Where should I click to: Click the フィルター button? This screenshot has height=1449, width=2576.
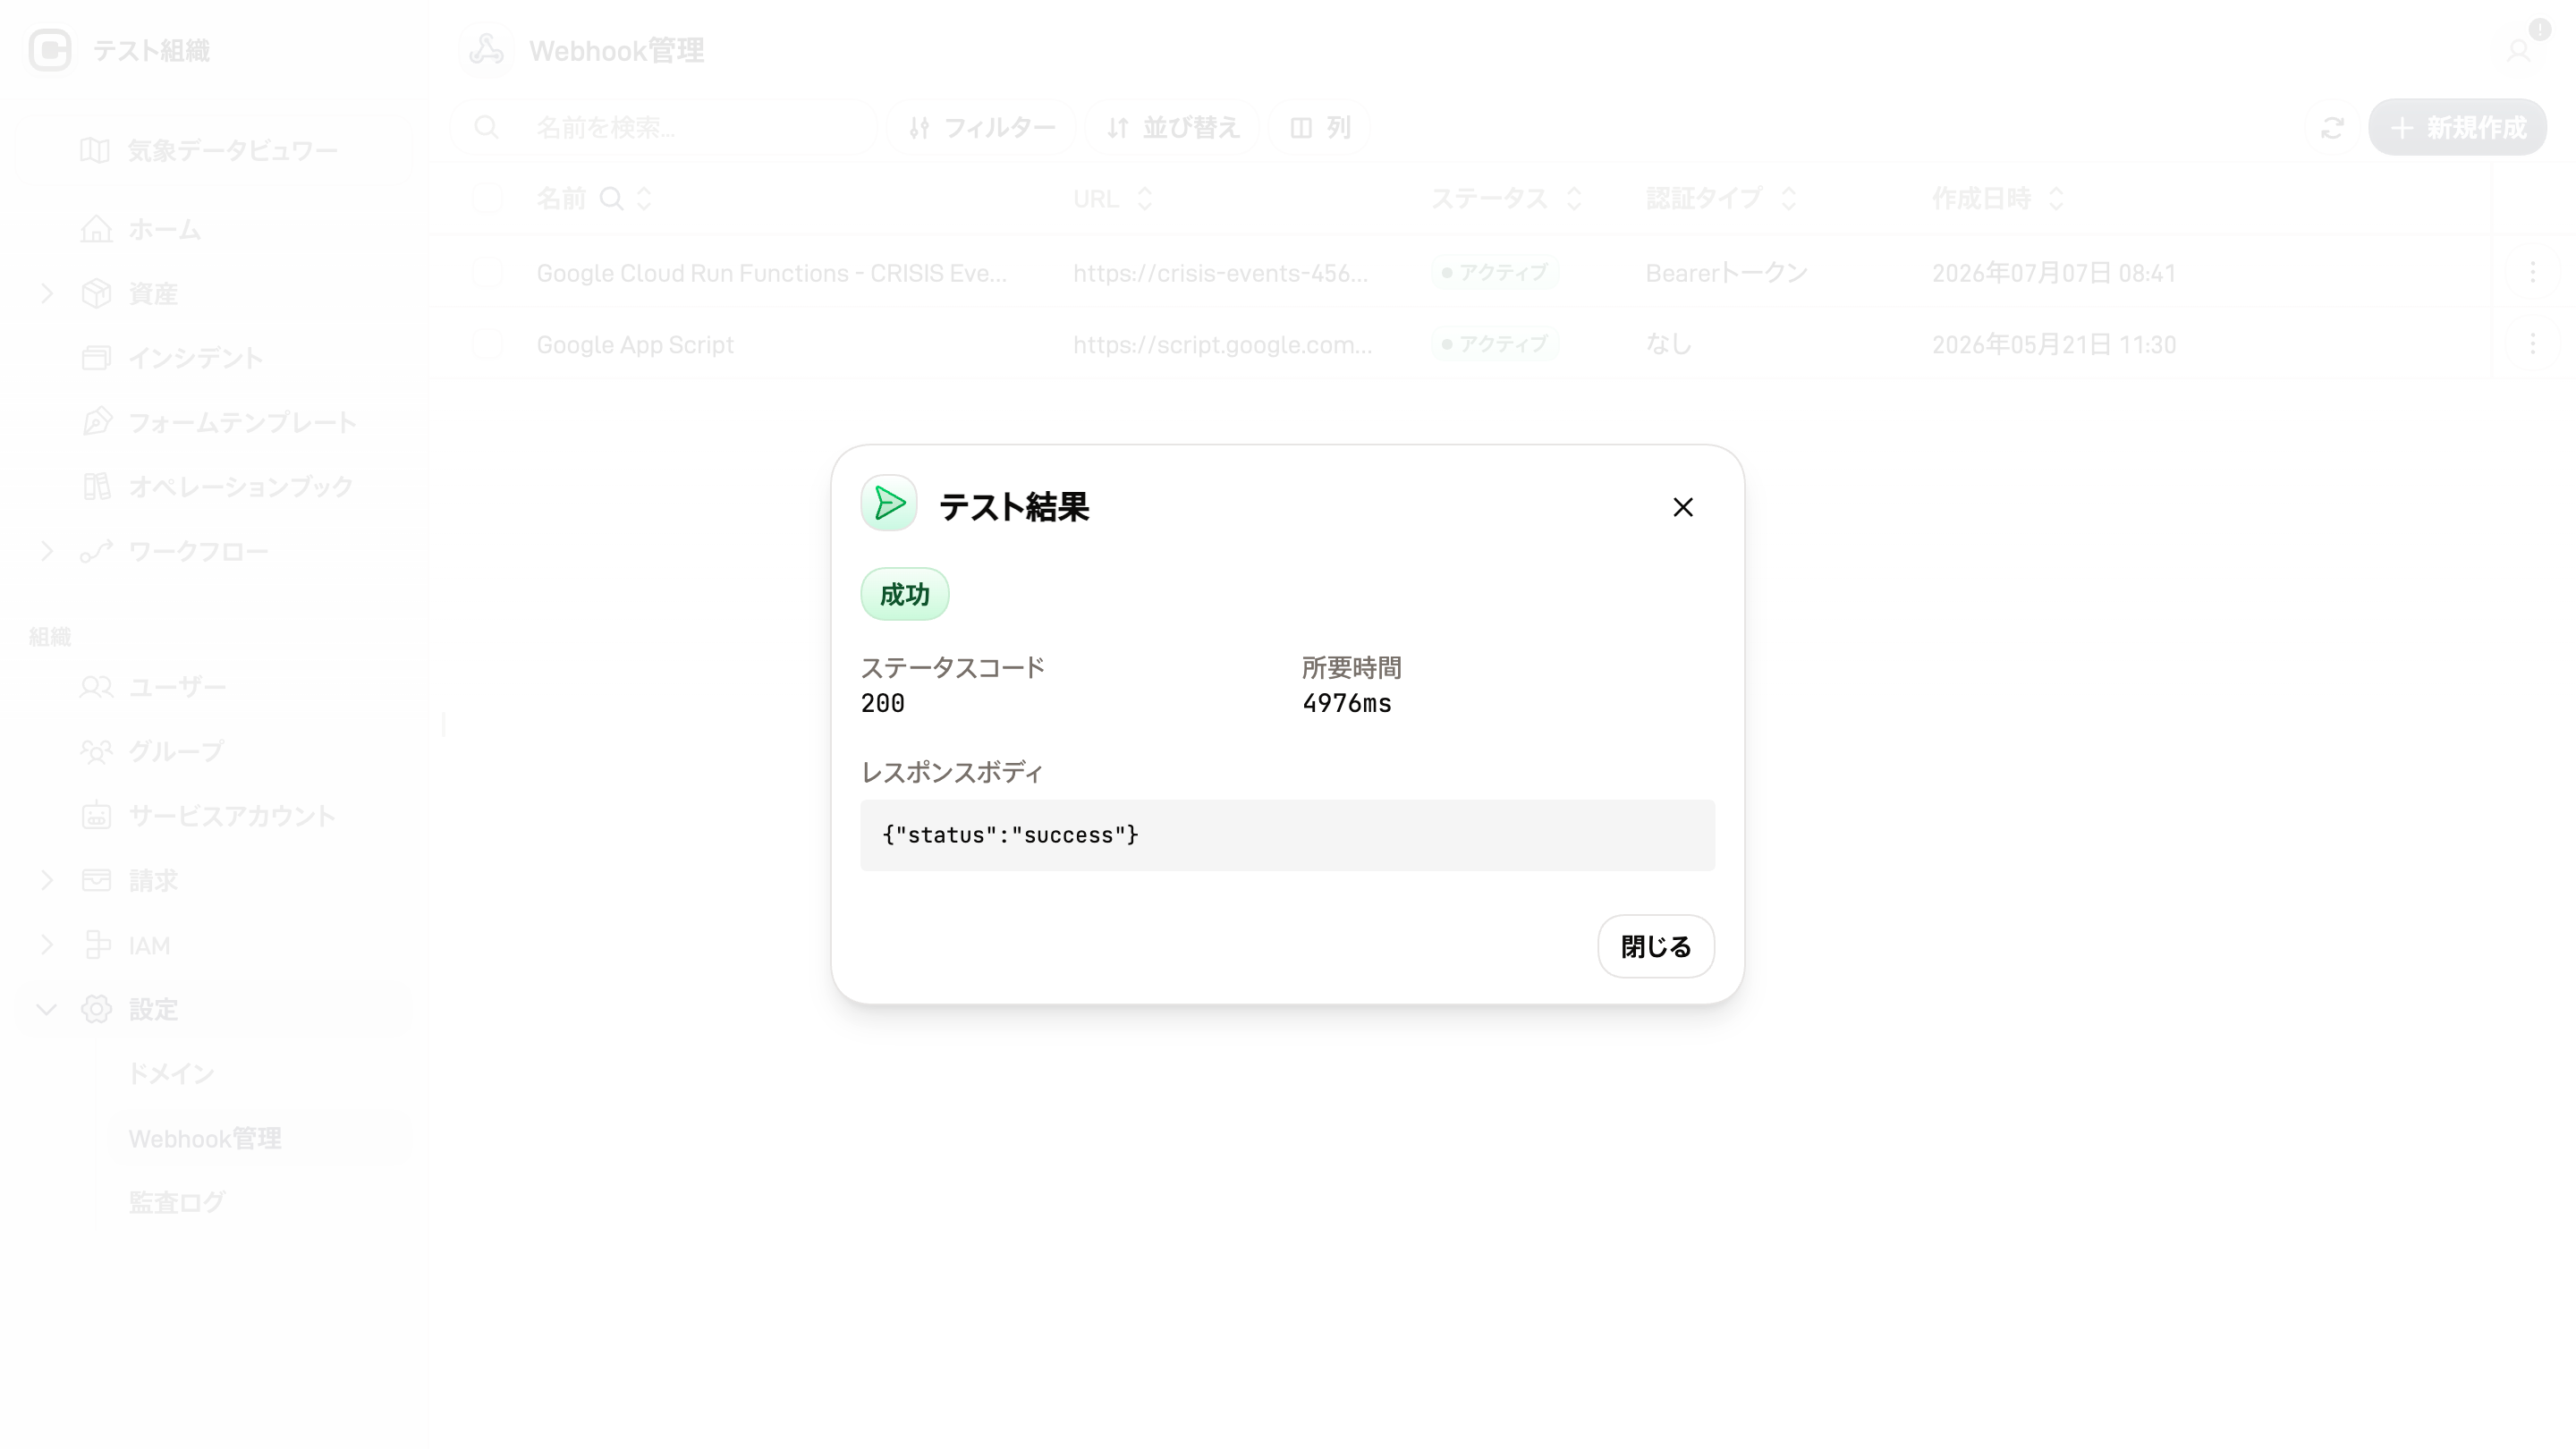click(981, 127)
